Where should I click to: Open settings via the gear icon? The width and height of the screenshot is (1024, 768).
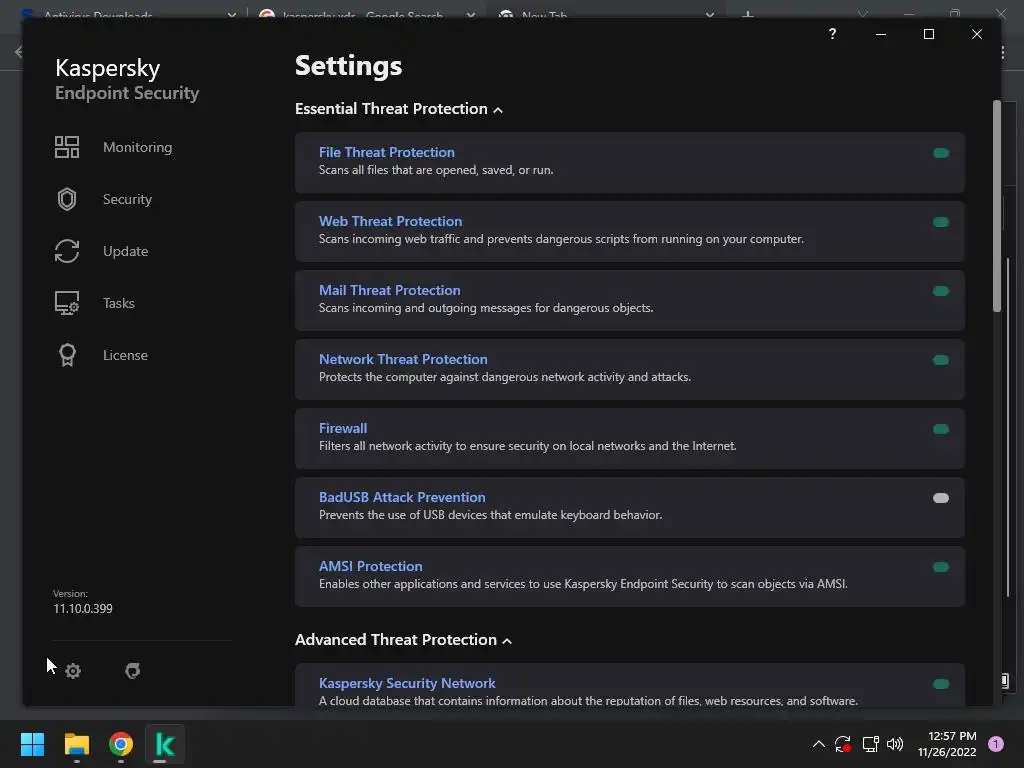click(x=73, y=671)
